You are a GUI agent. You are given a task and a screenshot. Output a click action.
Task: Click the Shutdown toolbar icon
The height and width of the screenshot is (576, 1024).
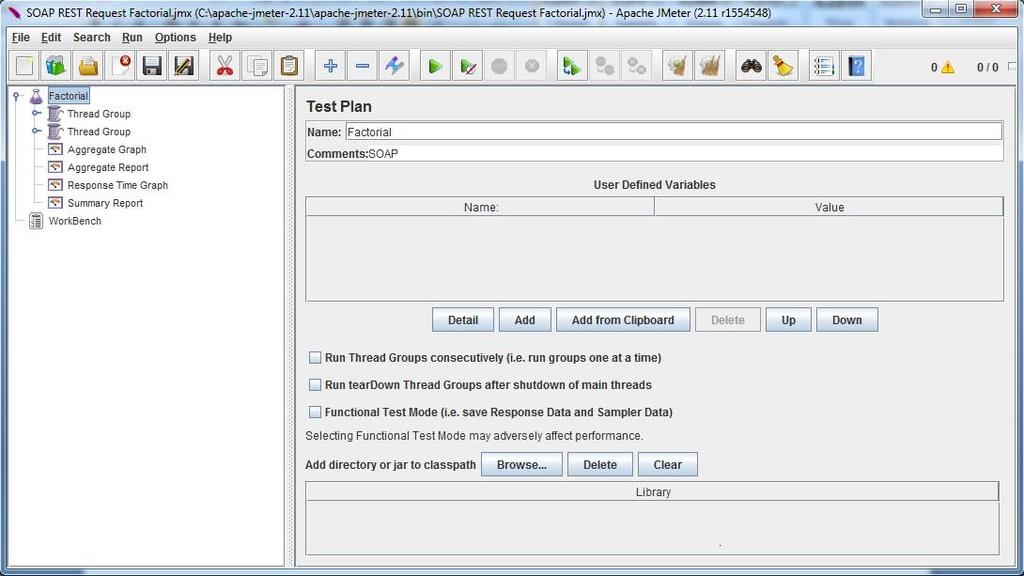532,66
